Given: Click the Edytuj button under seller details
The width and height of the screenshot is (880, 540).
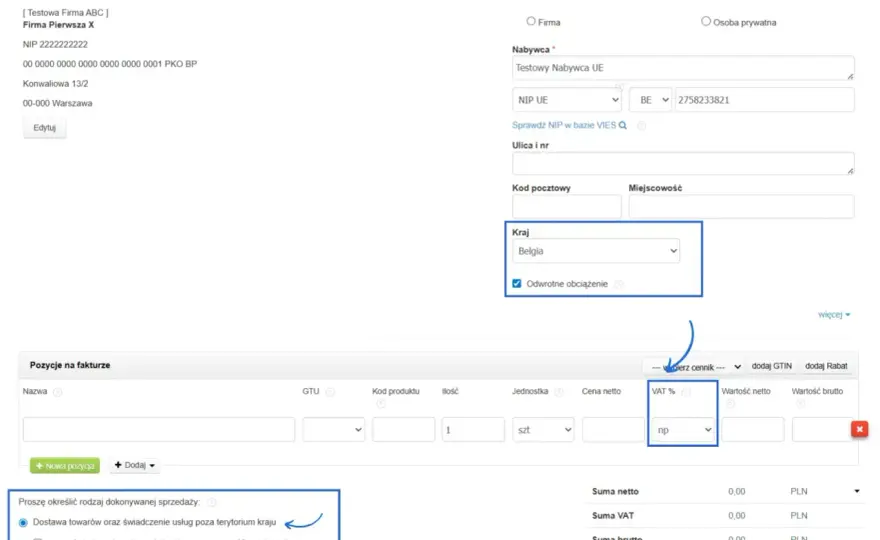Looking at the screenshot, I should click(x=44, y=127).
